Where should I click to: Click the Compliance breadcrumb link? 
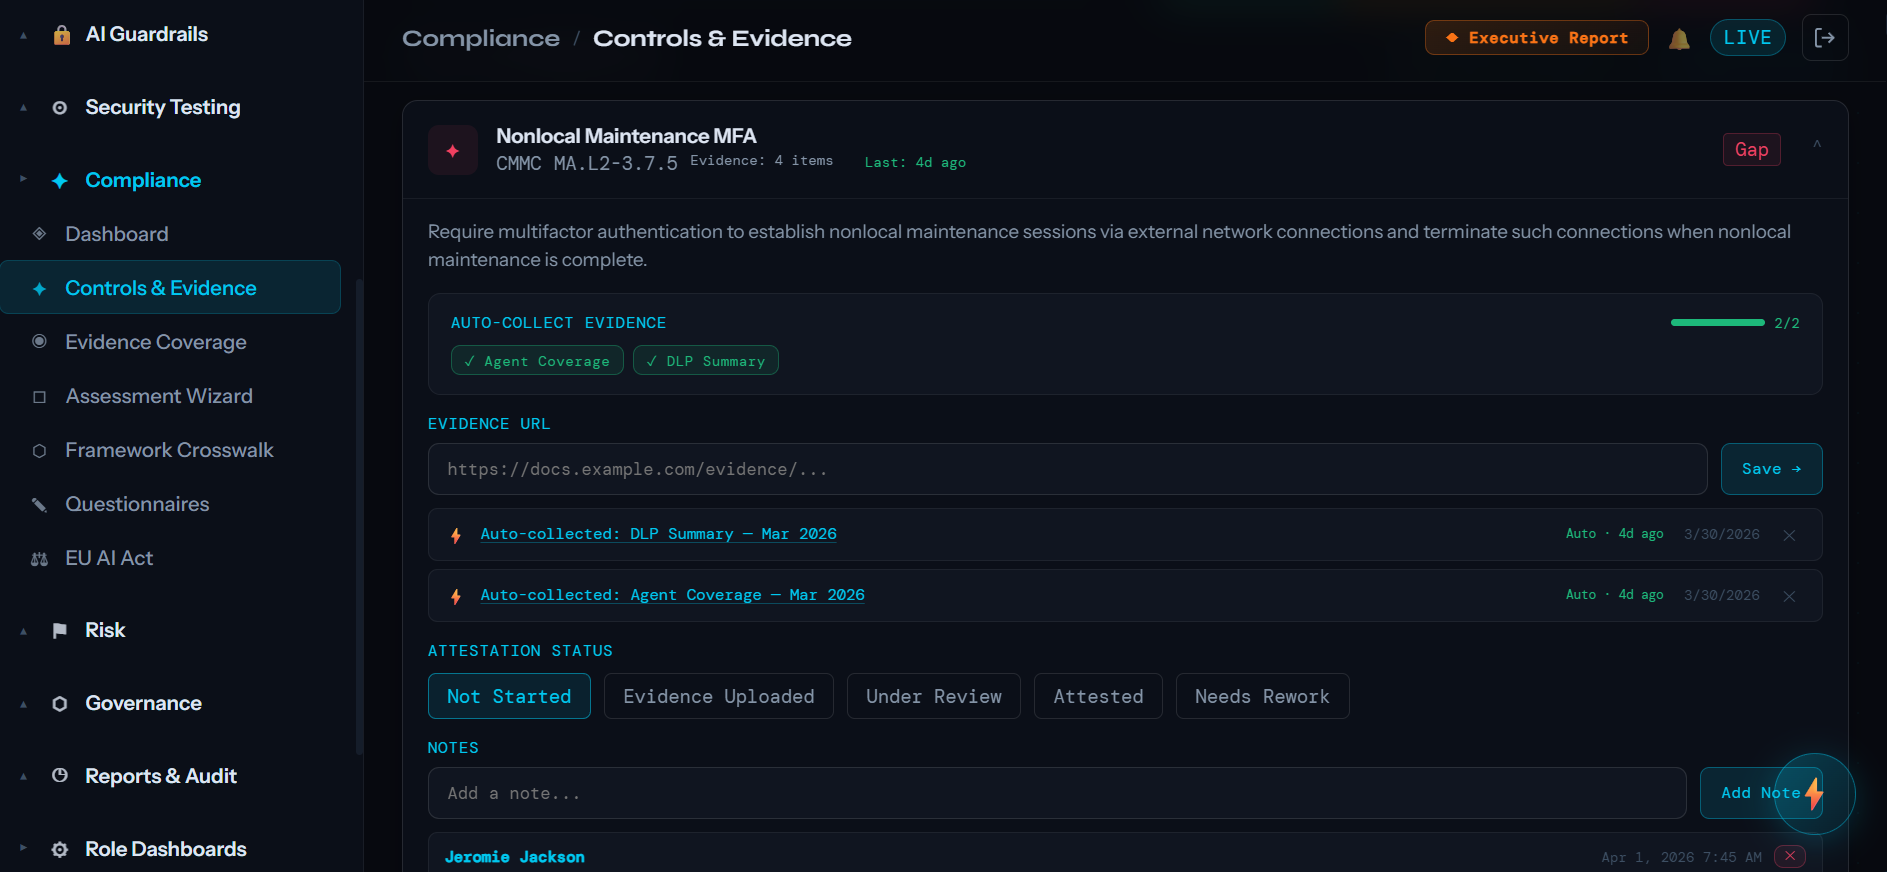tap(481, 38)
